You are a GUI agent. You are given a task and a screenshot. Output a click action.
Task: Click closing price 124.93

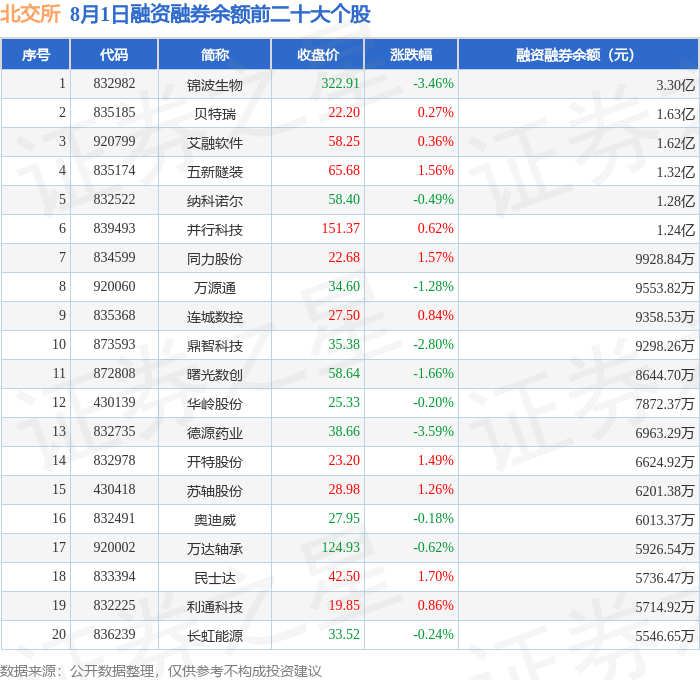click(341, 548)
